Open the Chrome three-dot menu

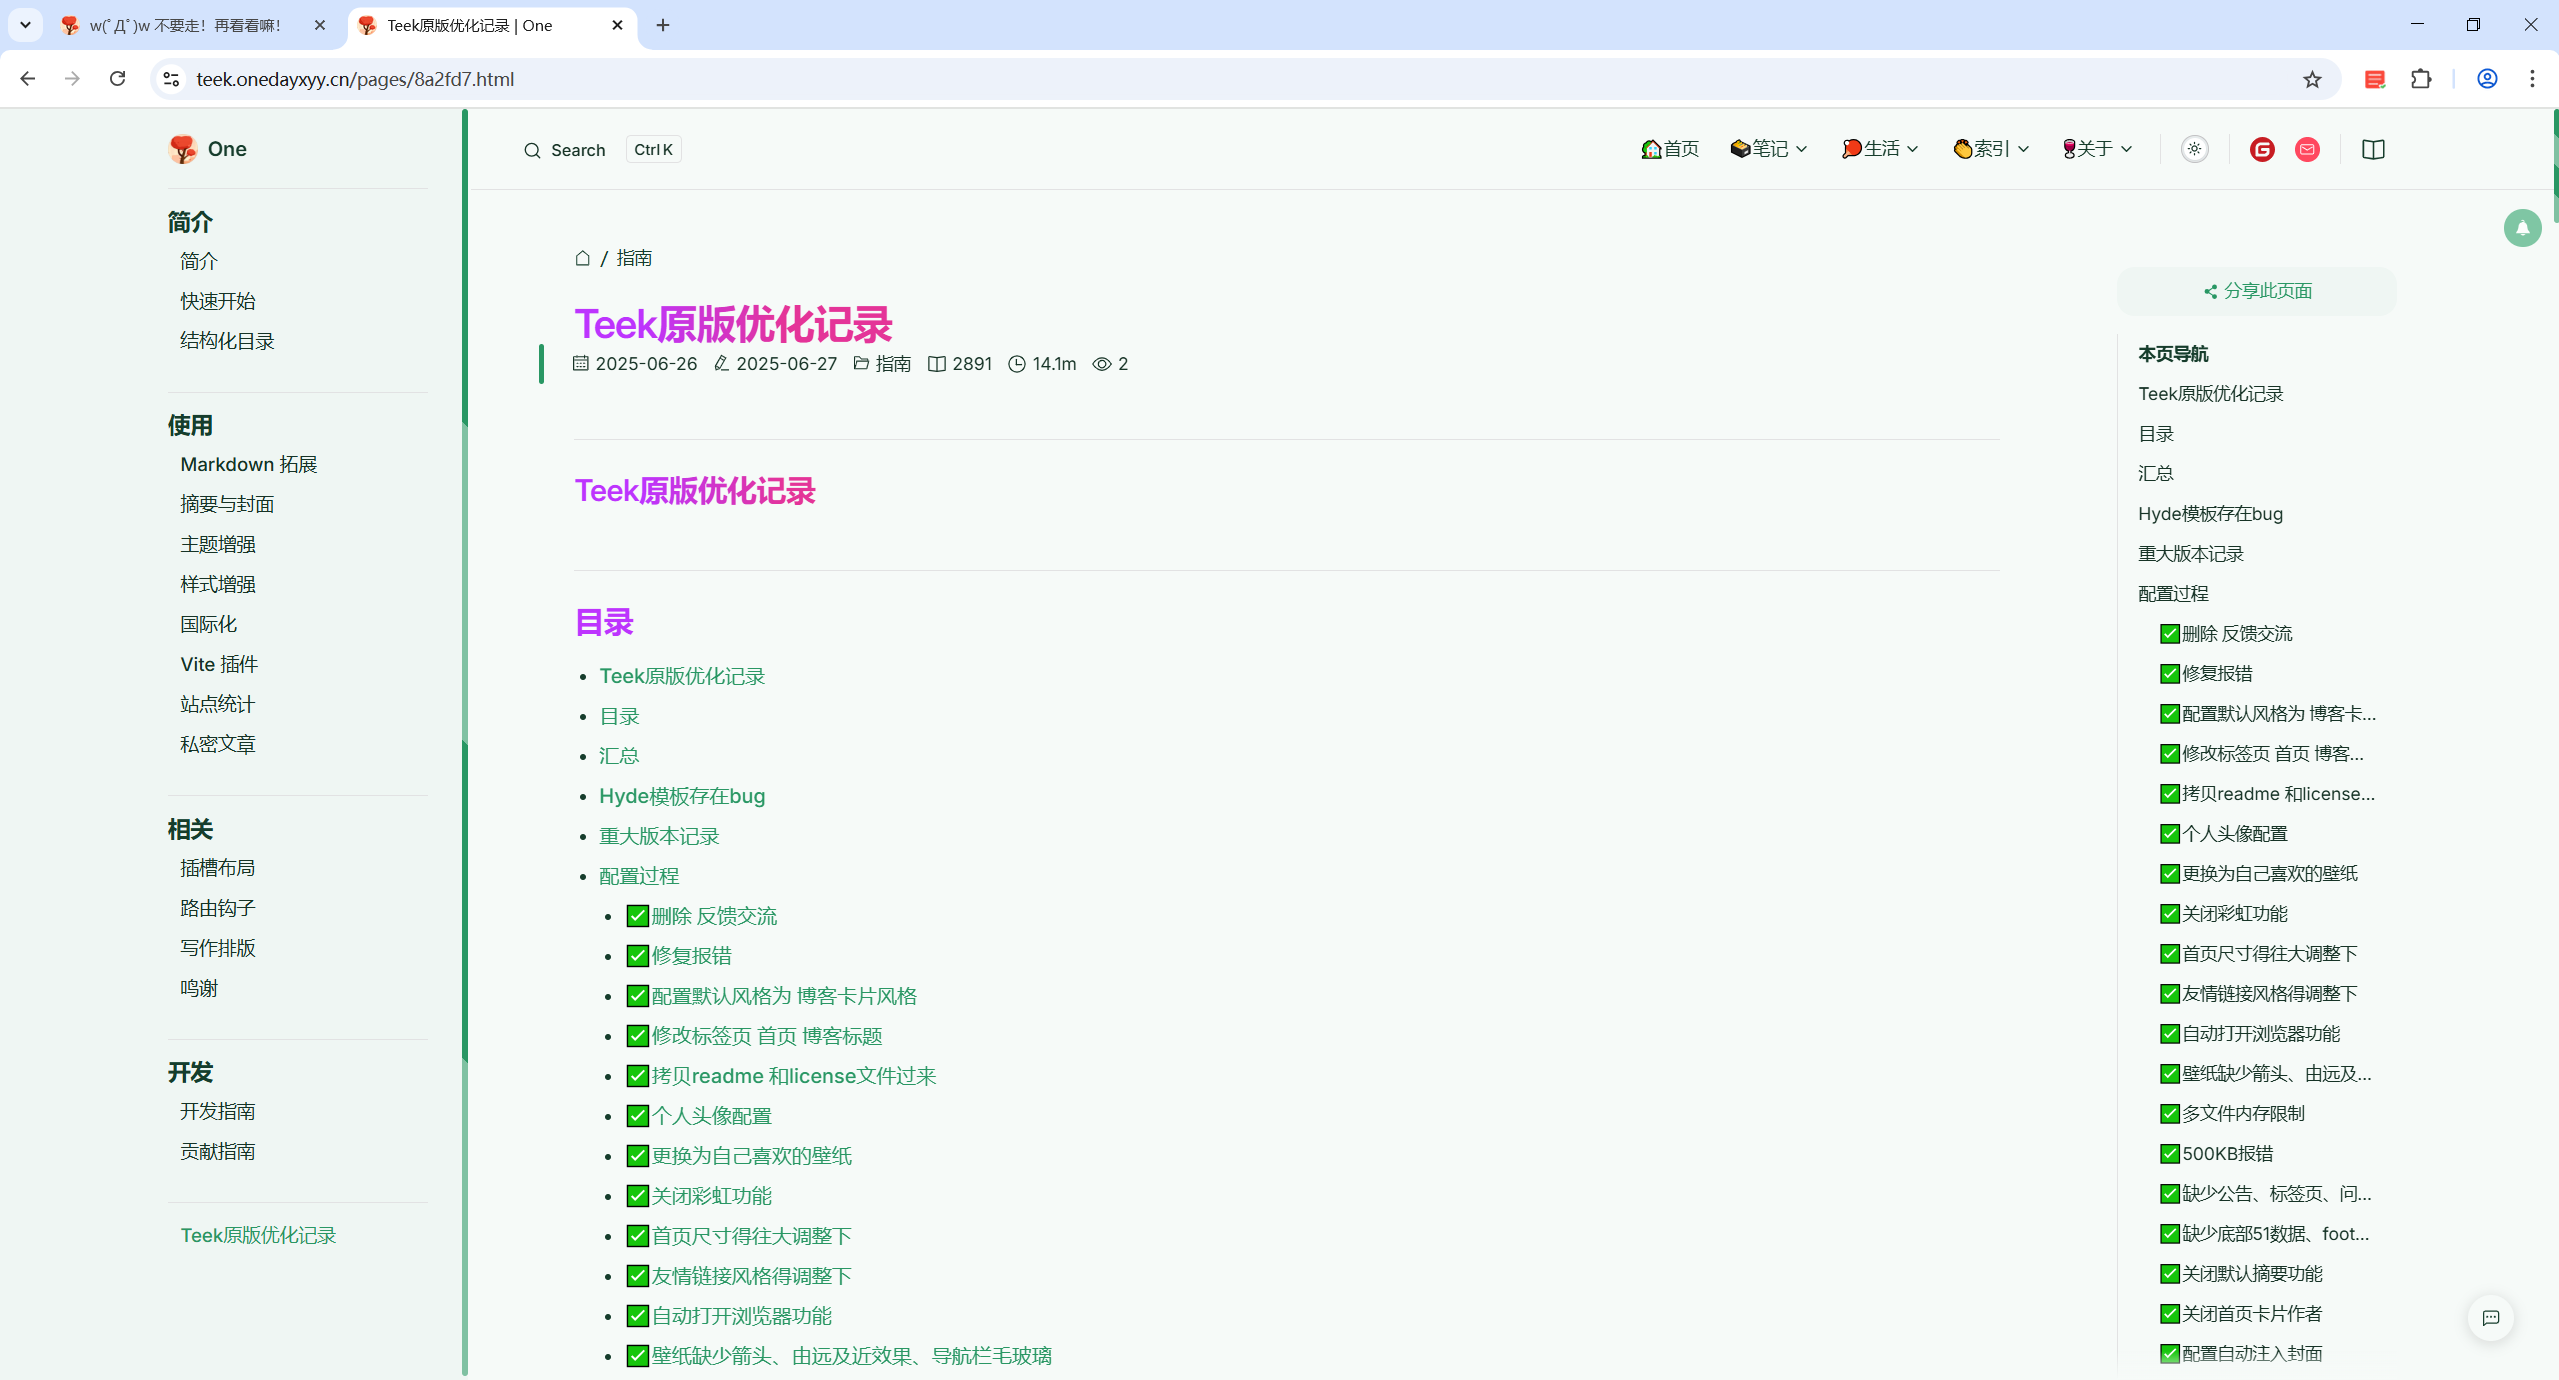pyautogui.click(x=2532, y=79)
